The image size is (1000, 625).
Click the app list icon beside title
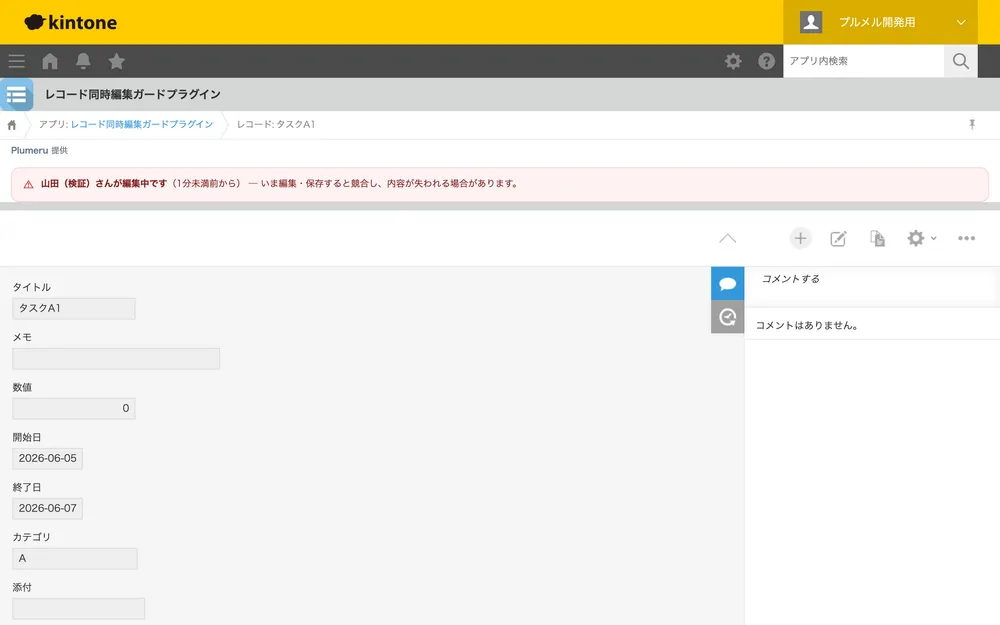click(x=17, y=94)
